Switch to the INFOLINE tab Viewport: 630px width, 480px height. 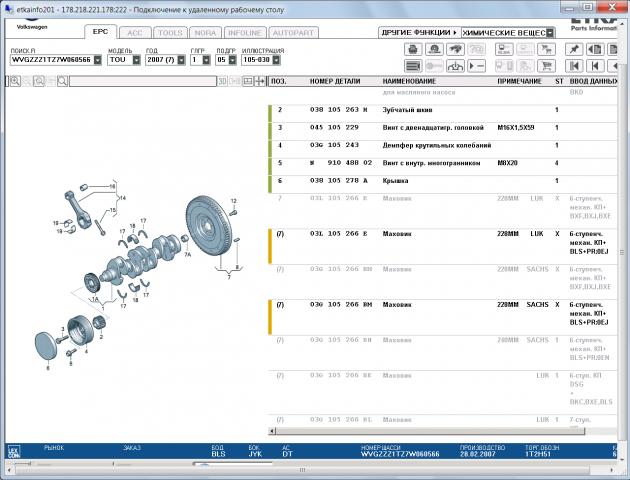point(245,33)
